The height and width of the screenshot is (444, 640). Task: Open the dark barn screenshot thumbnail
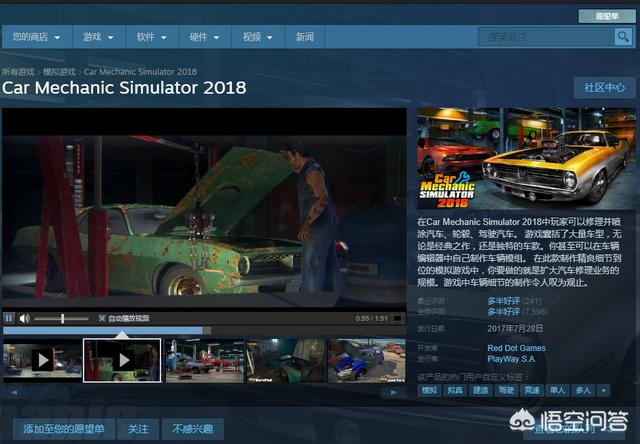coord(286,360)
